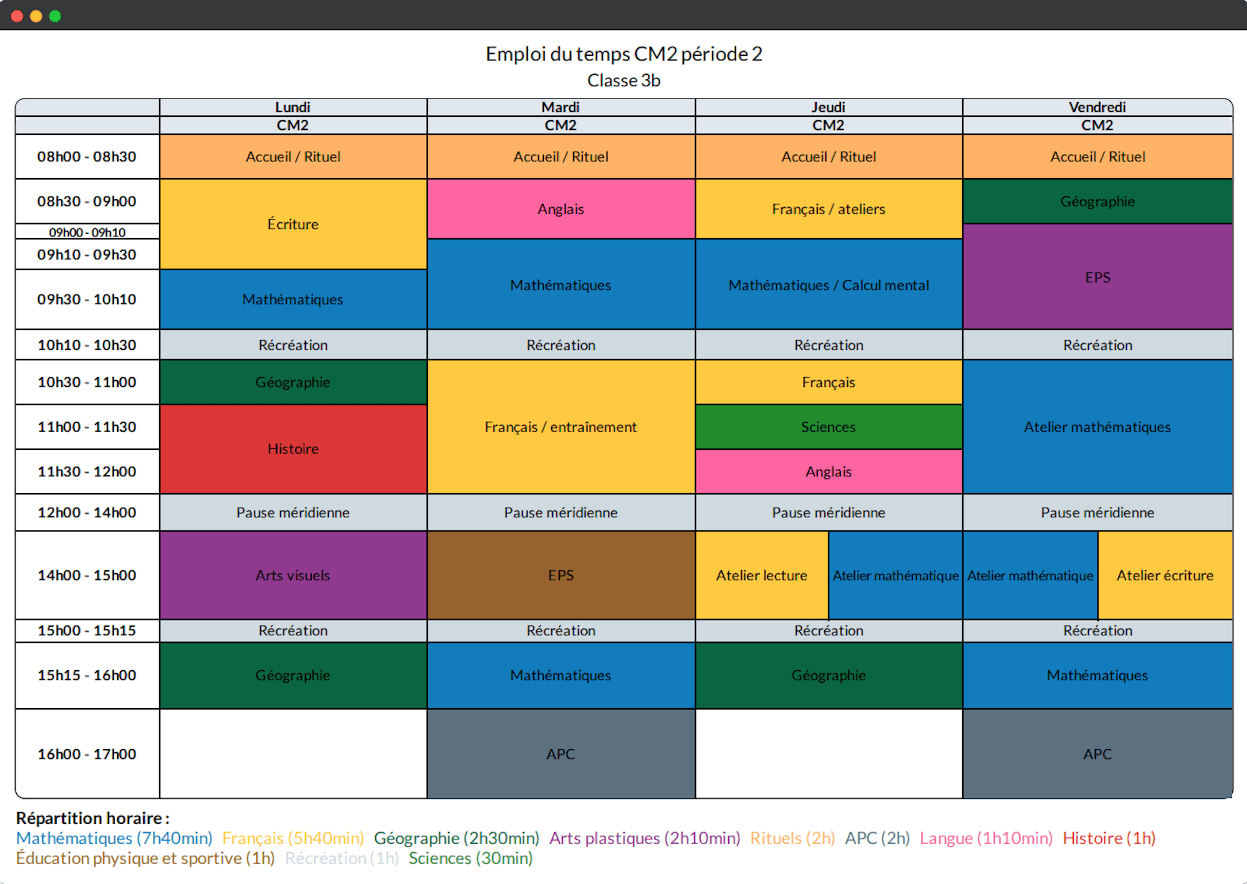Select the Arts visuels afternoon block
1247x884 pixels.
[x=293, y=575]
